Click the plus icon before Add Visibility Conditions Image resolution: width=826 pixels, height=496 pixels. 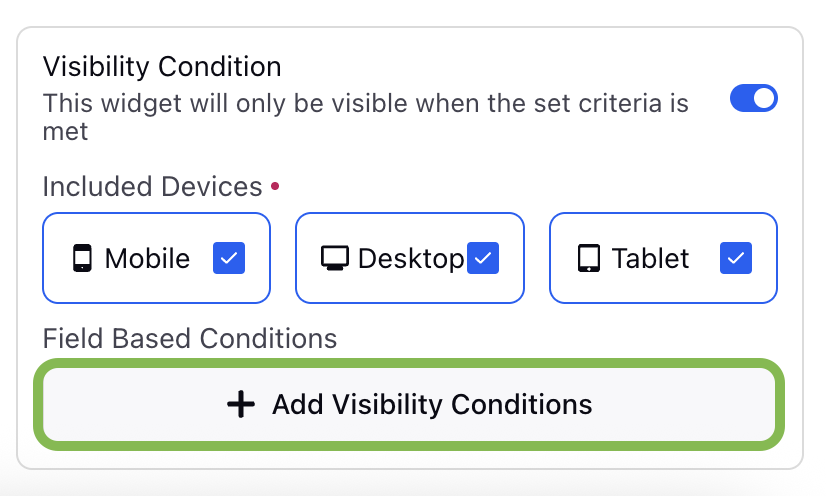click(241, 404)
